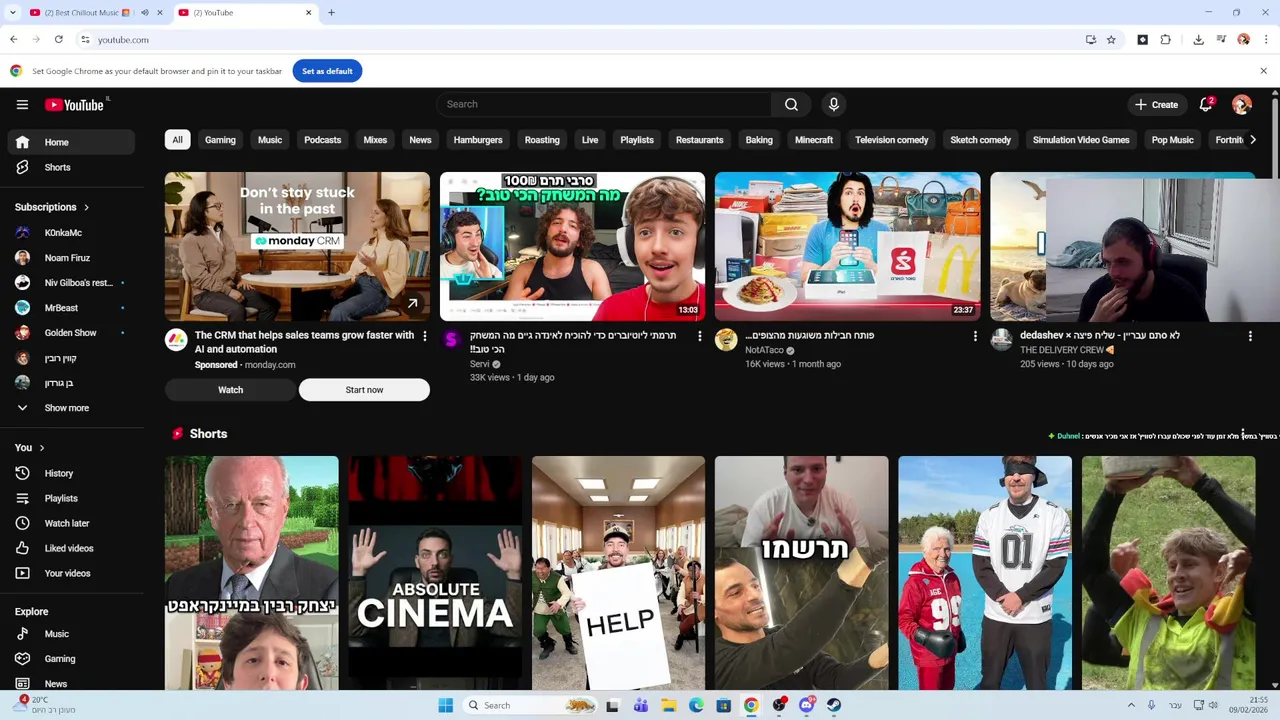
Task: Click the YouTube logo
Action: click(75, 104)
